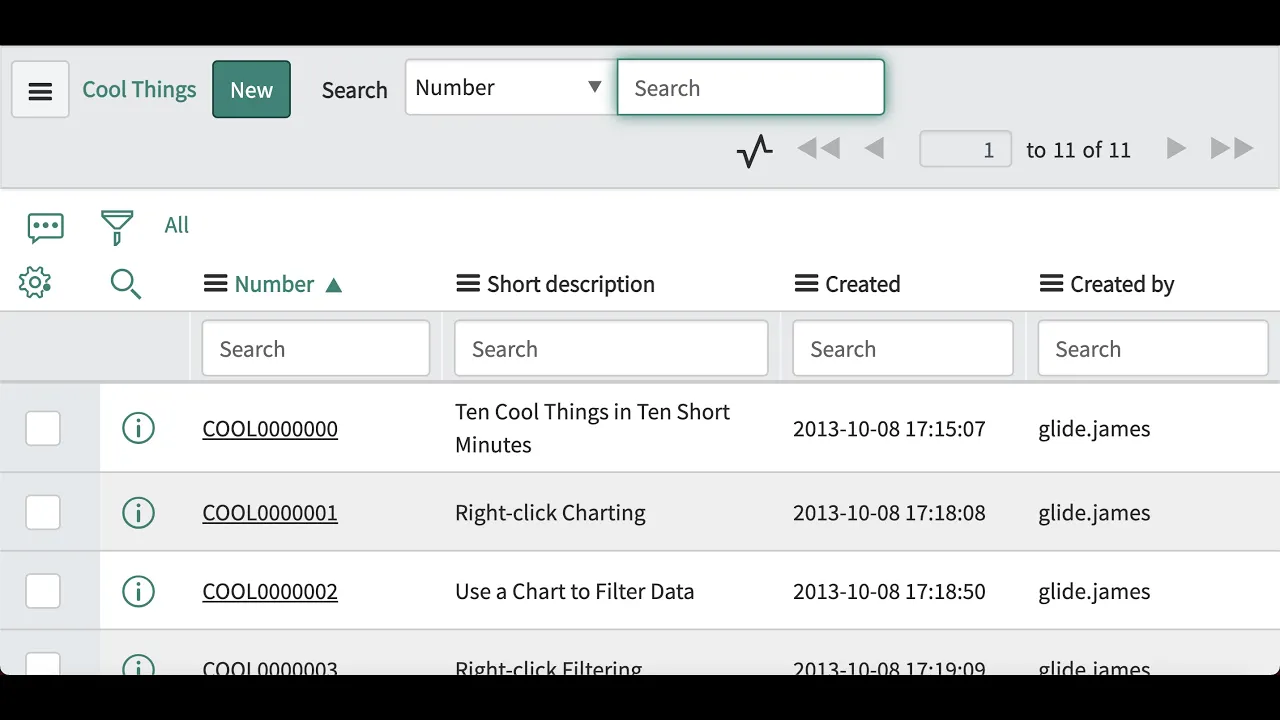
Task: Preview record COOL0000002 info icon
Action: point(138,591)
